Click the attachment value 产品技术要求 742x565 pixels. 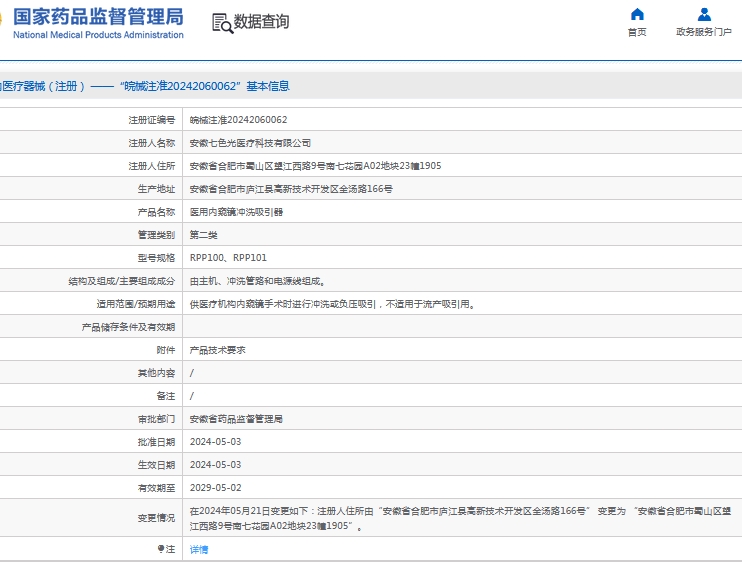[218, 350]
